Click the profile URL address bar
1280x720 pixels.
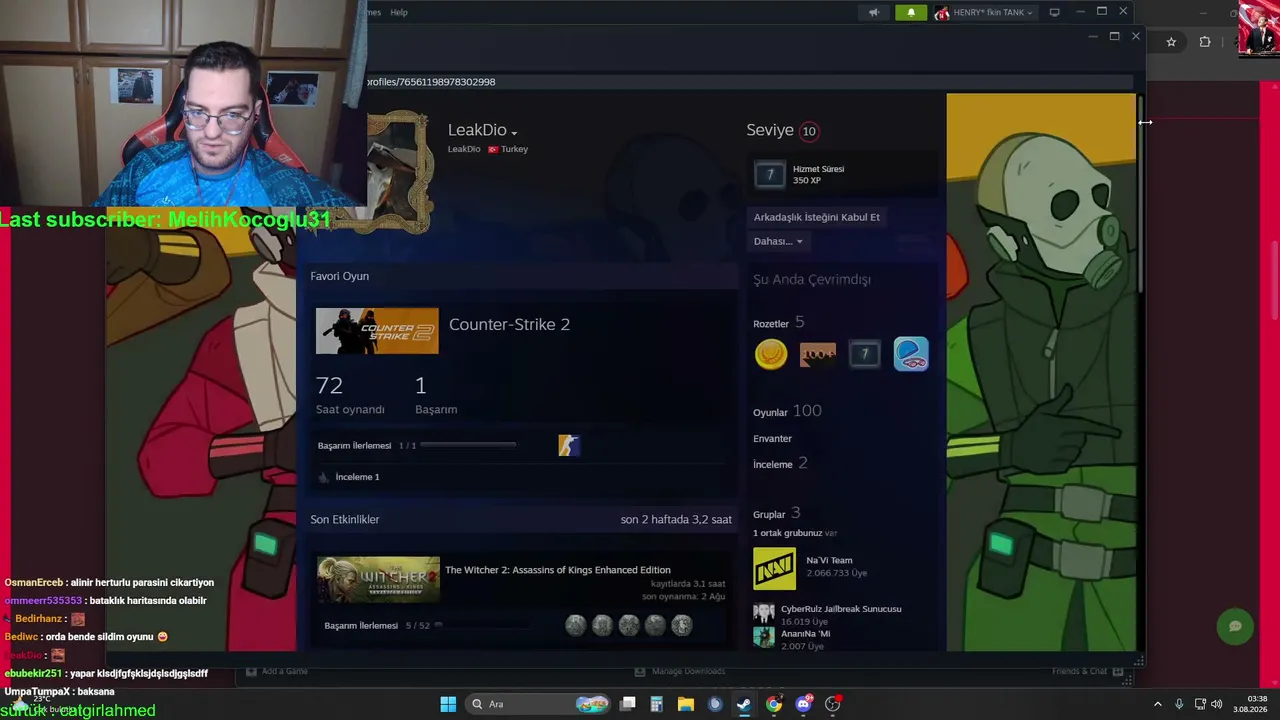click(750, 82)
